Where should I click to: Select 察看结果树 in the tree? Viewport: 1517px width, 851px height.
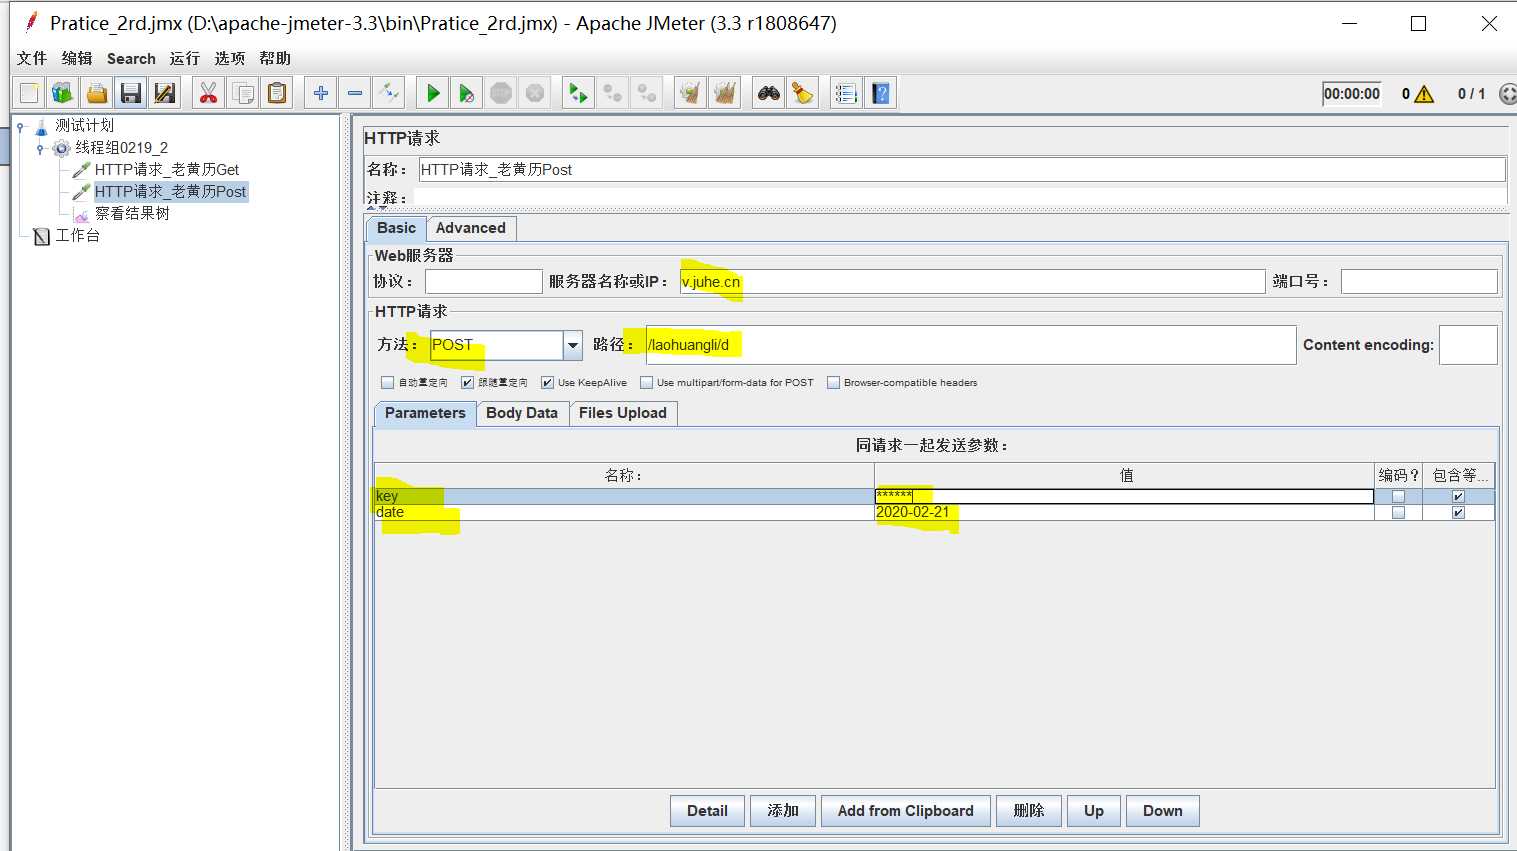pos(132,214)
